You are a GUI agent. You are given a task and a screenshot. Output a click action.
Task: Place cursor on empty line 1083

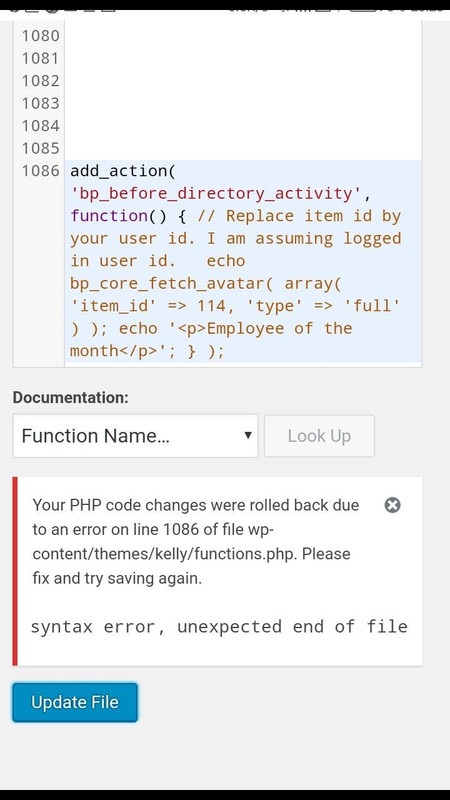coord(243,104)
